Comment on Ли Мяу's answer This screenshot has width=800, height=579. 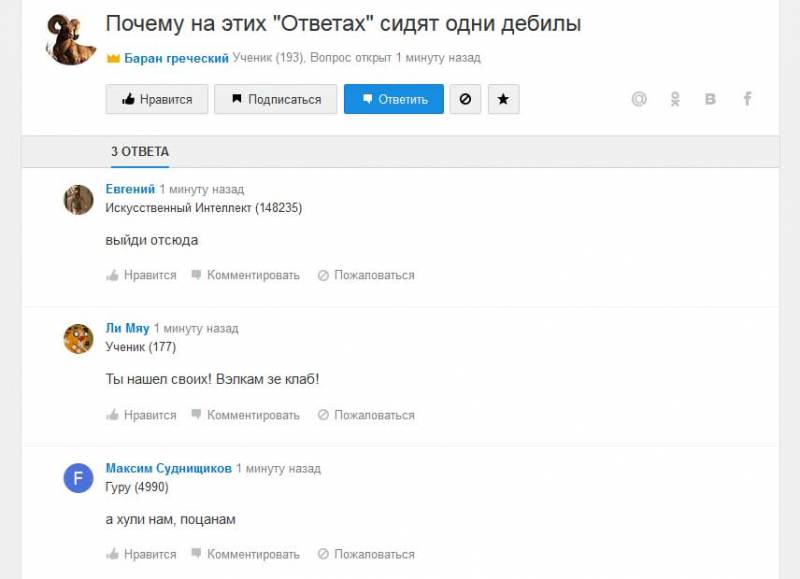(245, 415)
